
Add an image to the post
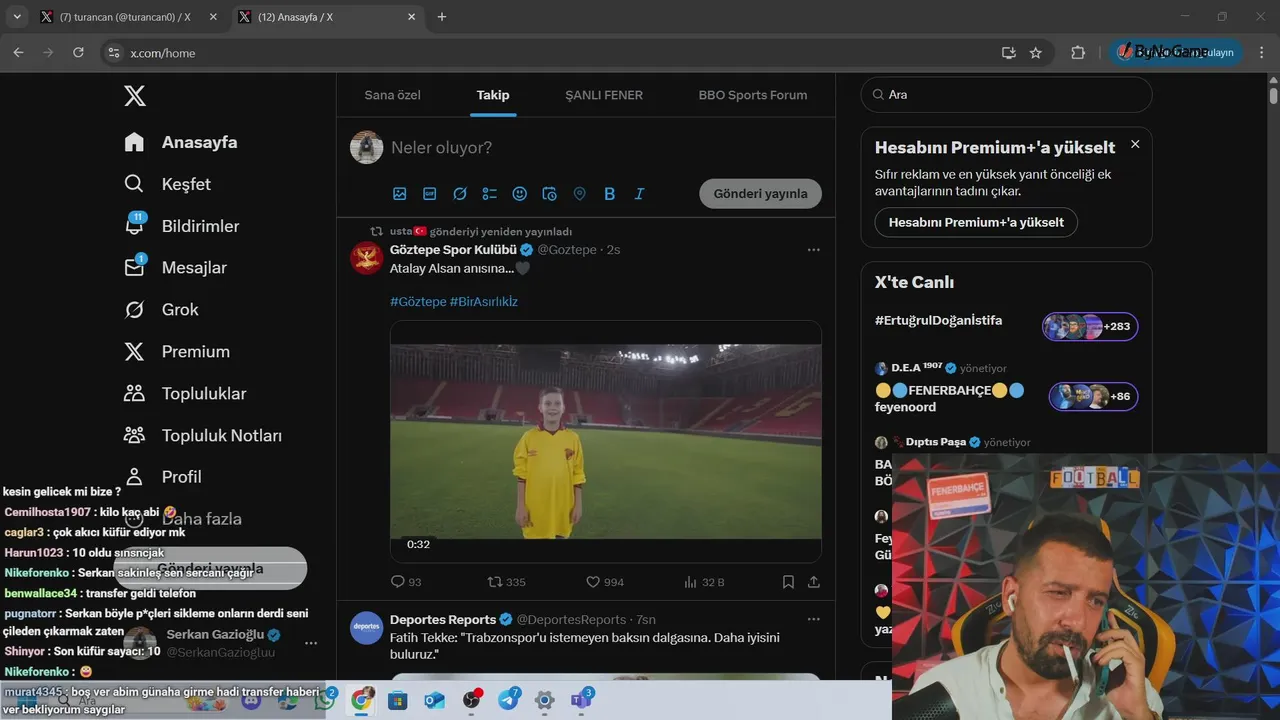point(400,194)
